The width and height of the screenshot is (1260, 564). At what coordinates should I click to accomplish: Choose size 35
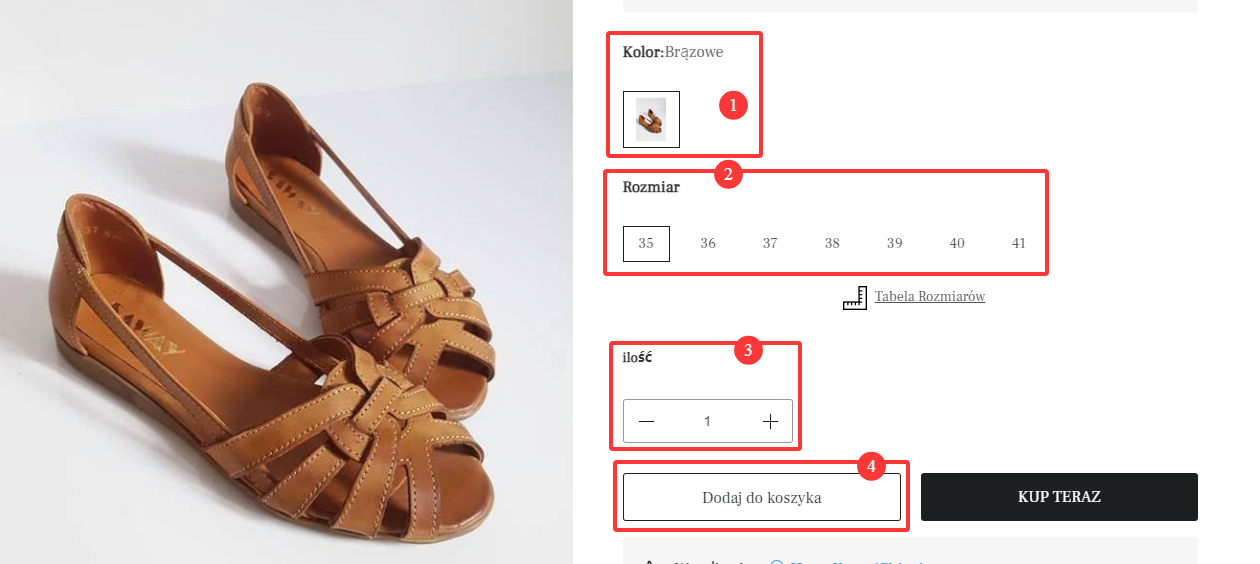pyautogui.click(x=646, y=244)
